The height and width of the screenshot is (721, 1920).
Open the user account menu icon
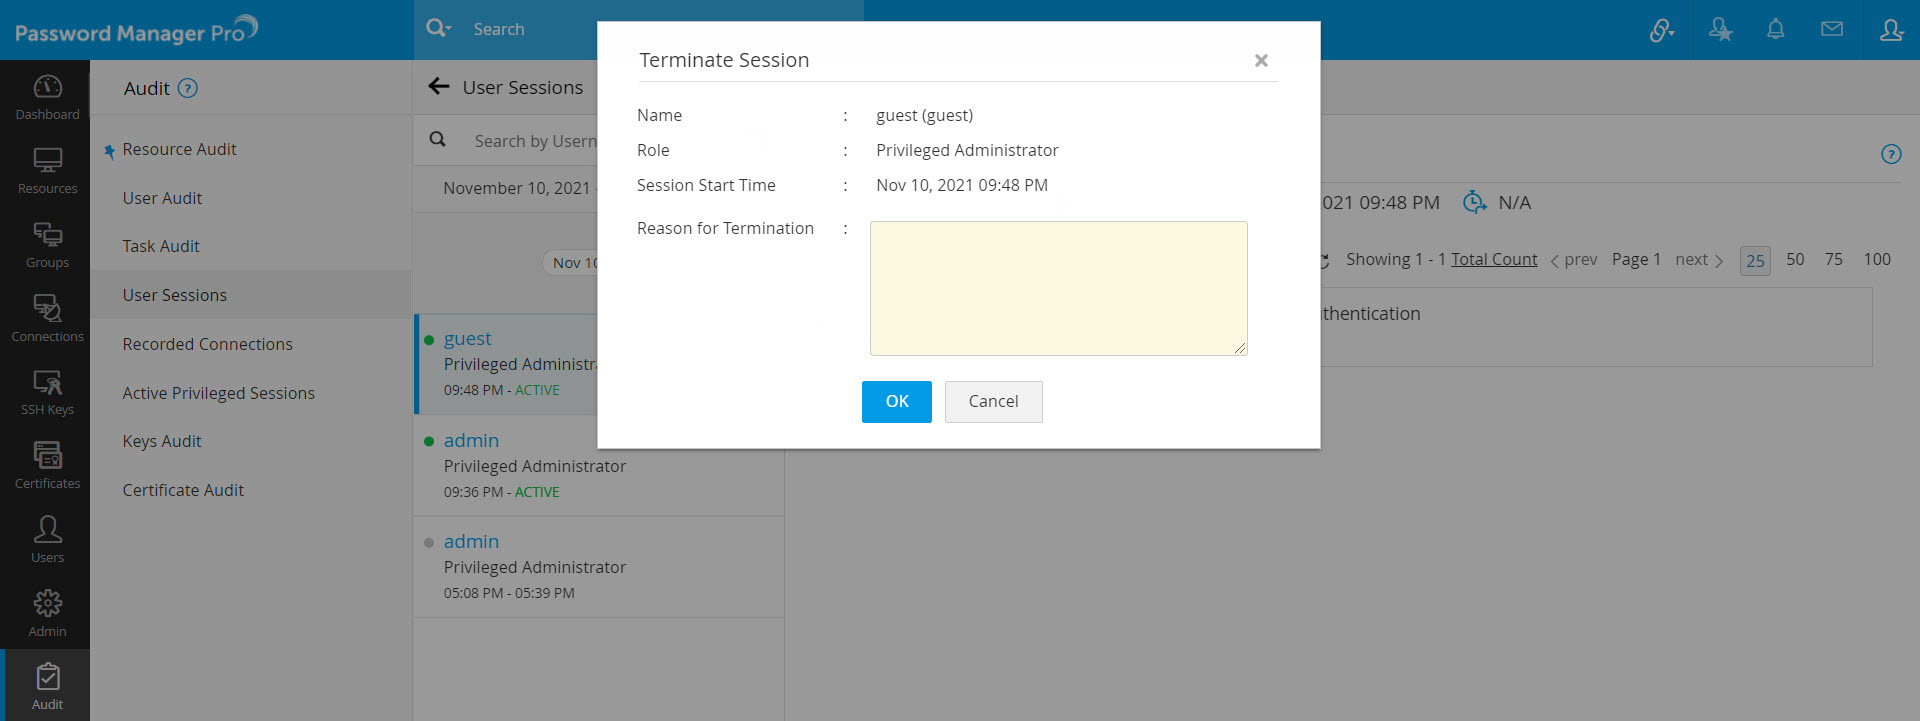pyautogui.click(x=1890, y=30)
